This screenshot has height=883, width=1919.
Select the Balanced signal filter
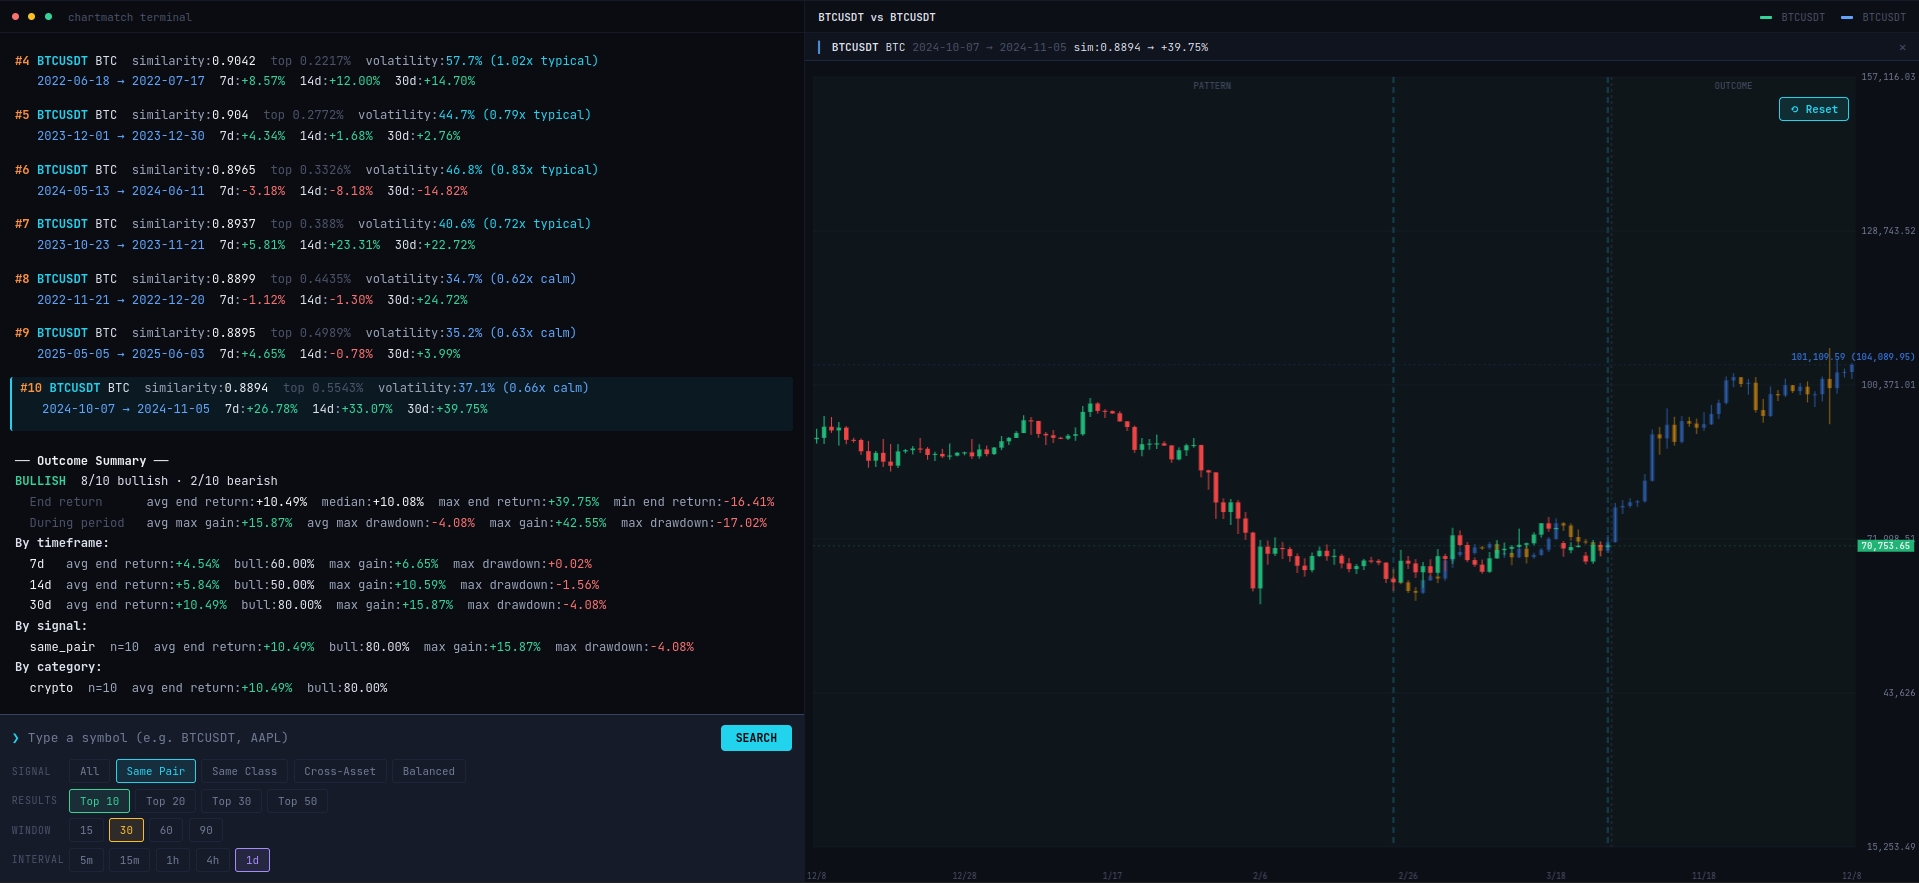428,771
